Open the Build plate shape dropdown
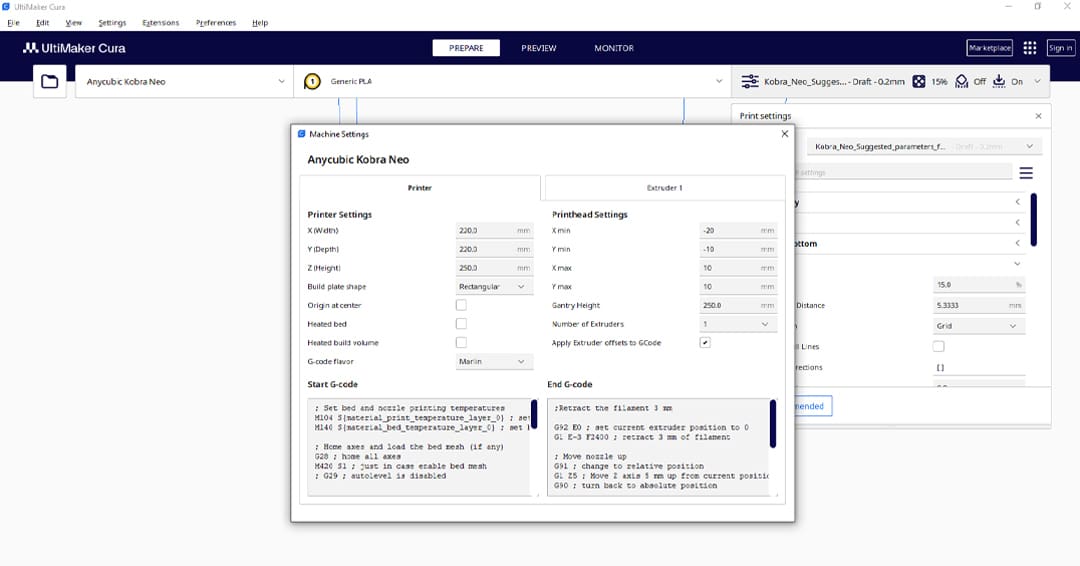Image resolution: width=1080 pixels, height=566 pixels. 494,286
